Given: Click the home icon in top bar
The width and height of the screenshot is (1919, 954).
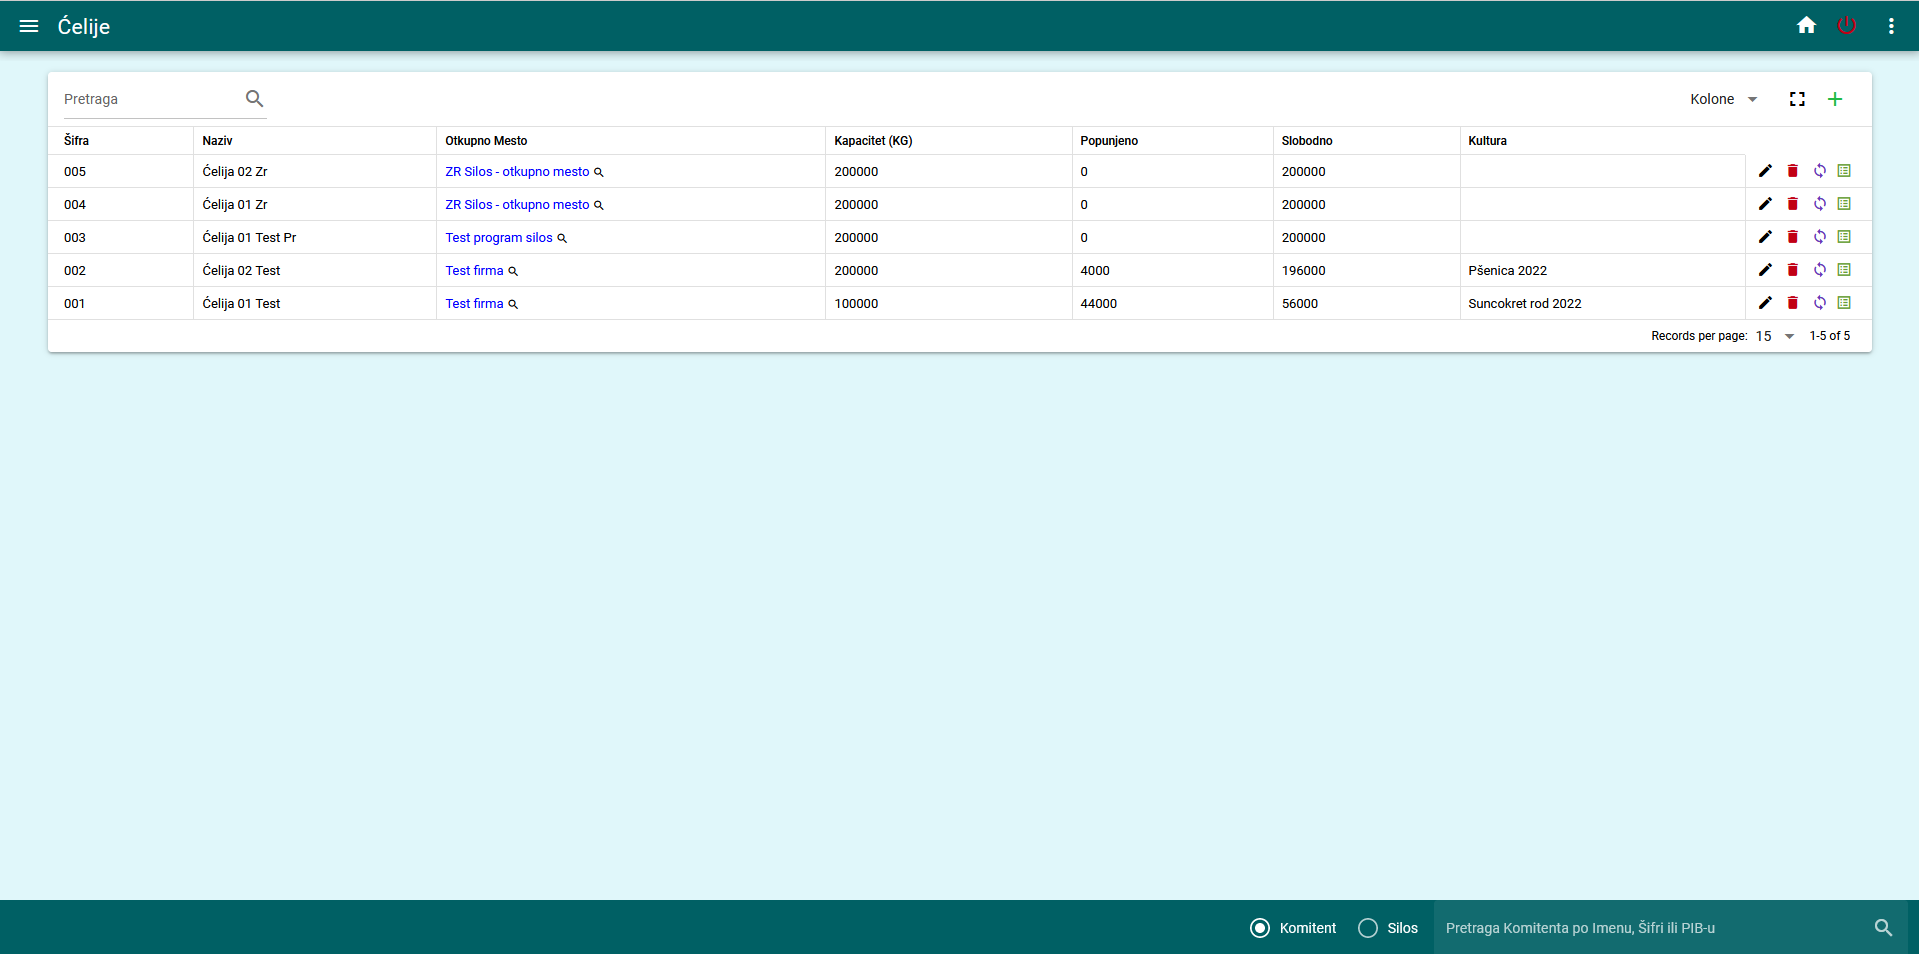Looking at the screenshot, I should tap(1806, 25).
